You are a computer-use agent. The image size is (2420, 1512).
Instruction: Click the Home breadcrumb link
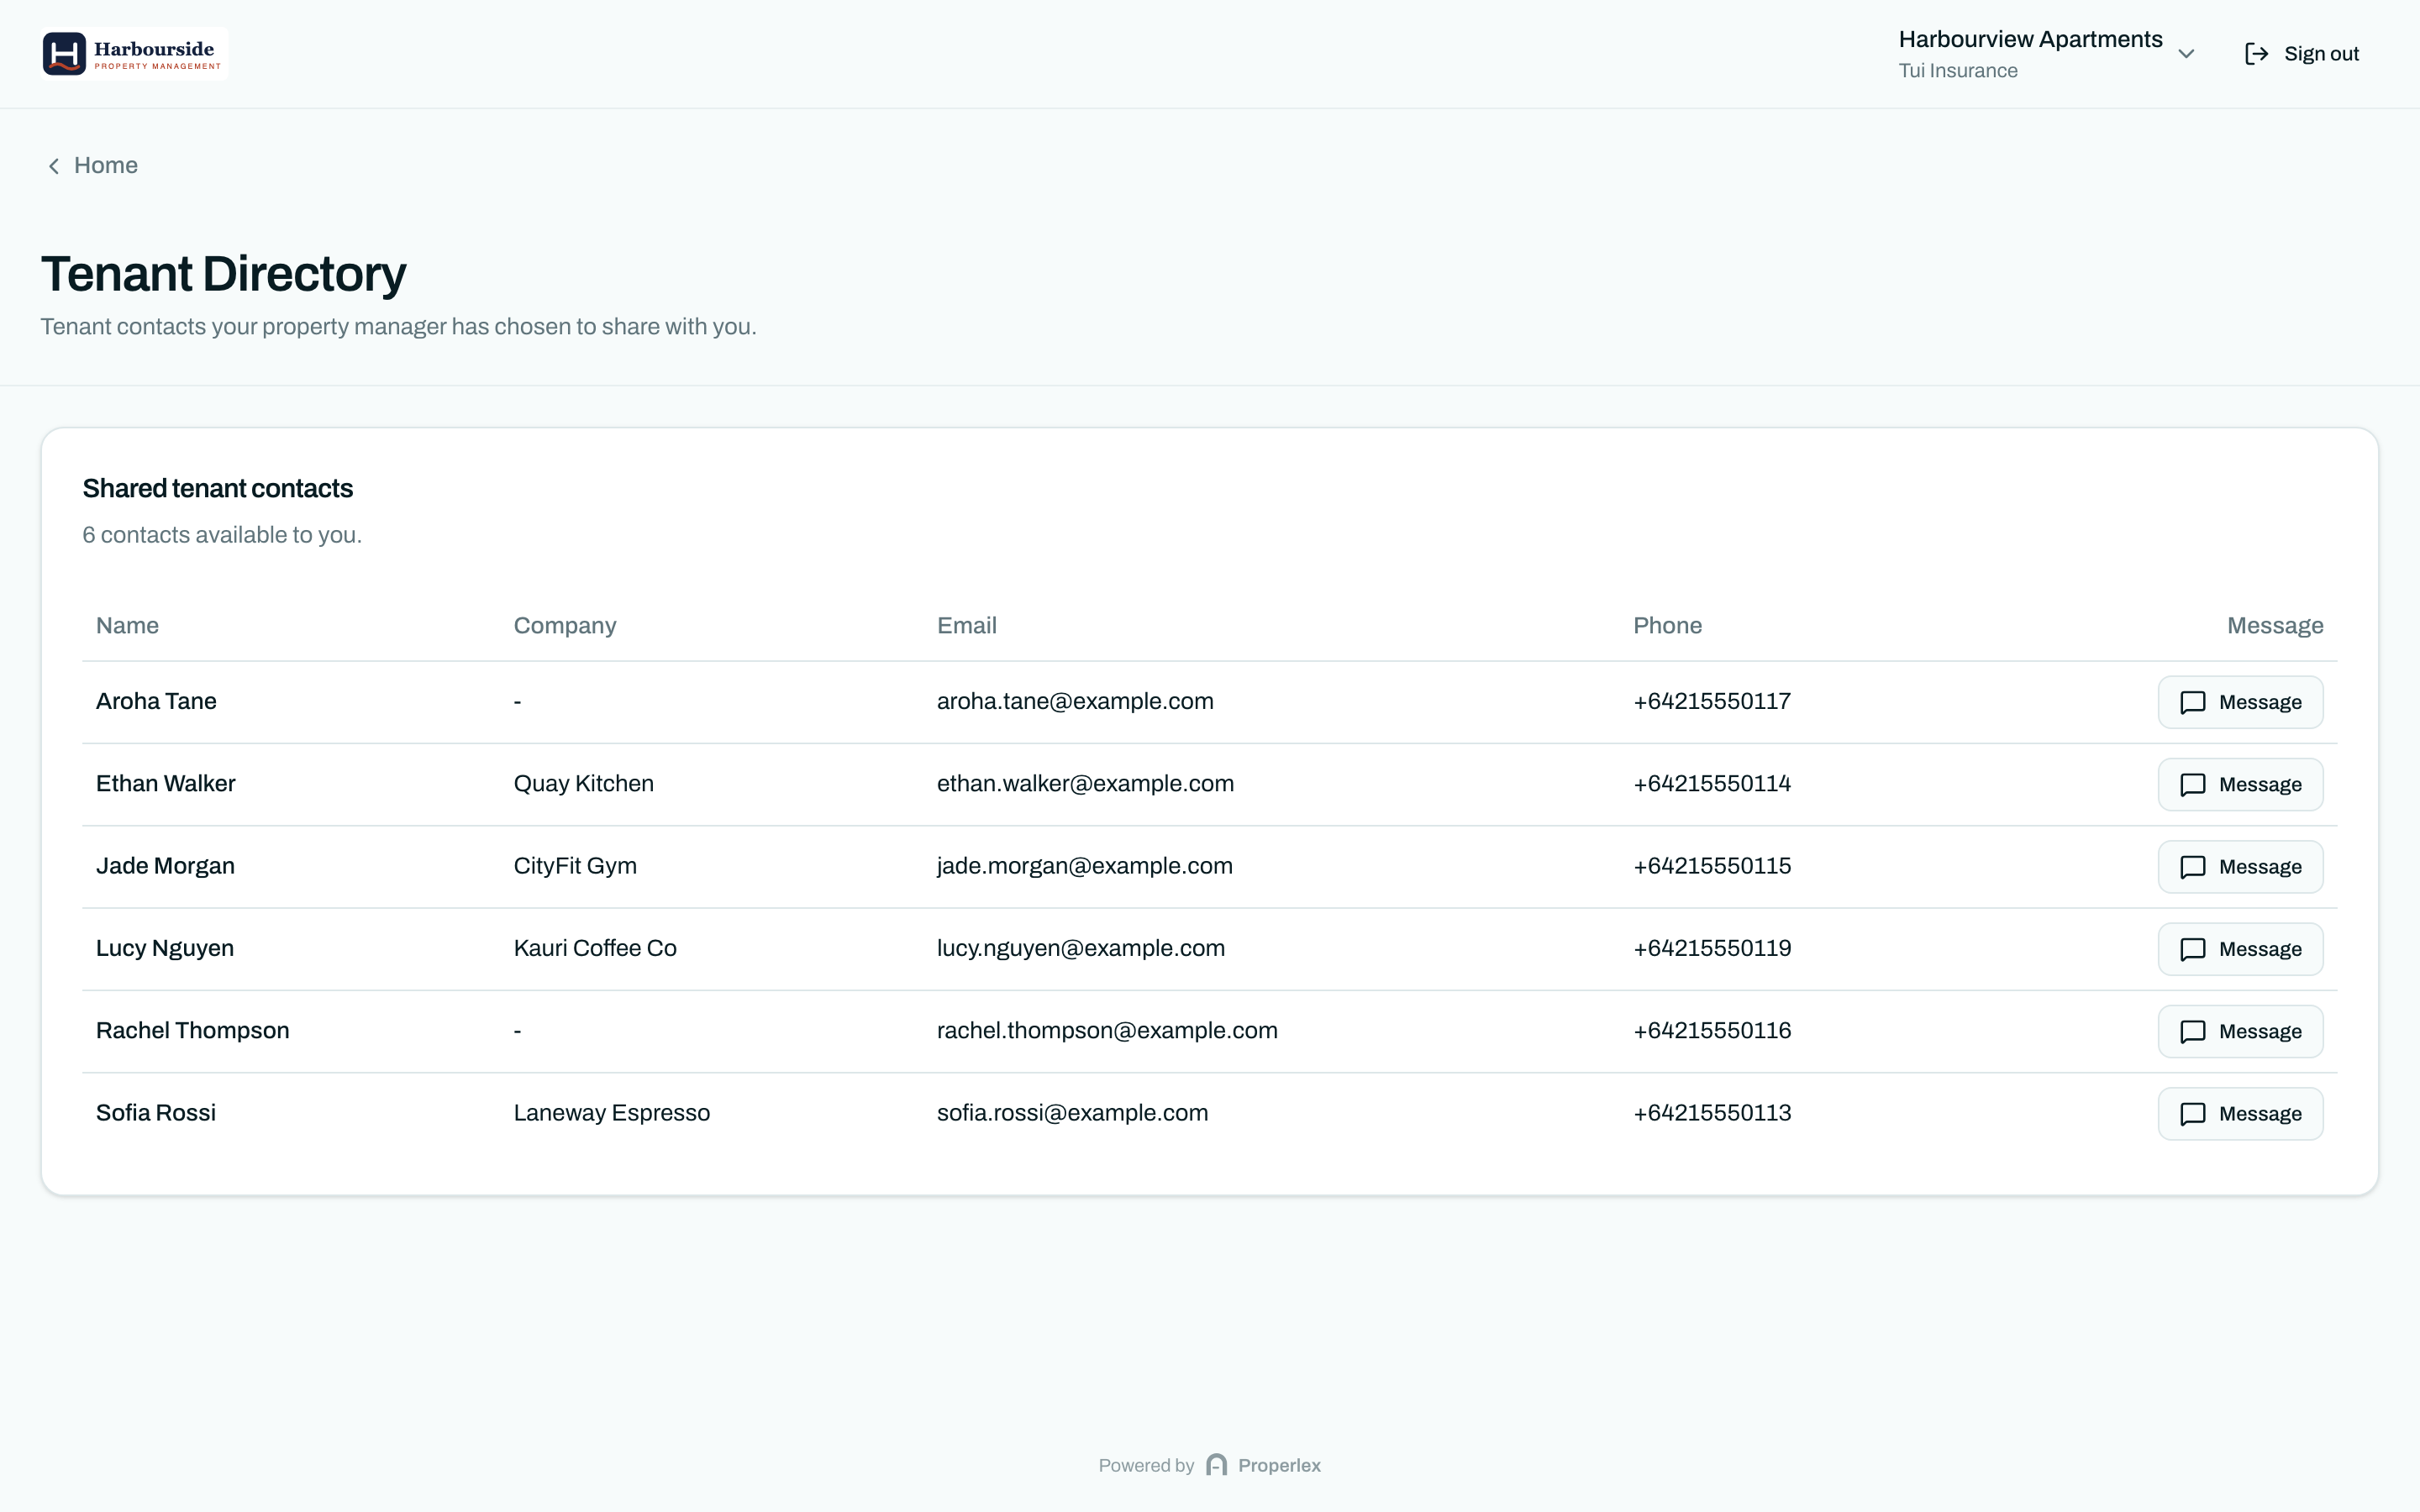(106, 165)
